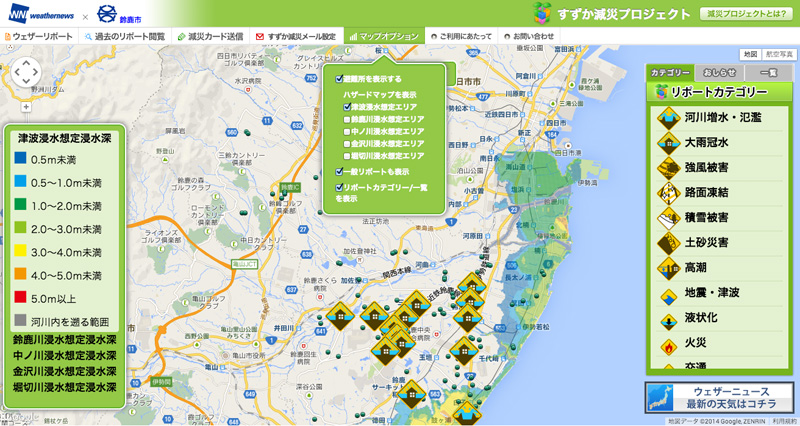Viewport: 800px width, 426px height.
Task: Select the 火災 category icon
Action: [668, 347]
